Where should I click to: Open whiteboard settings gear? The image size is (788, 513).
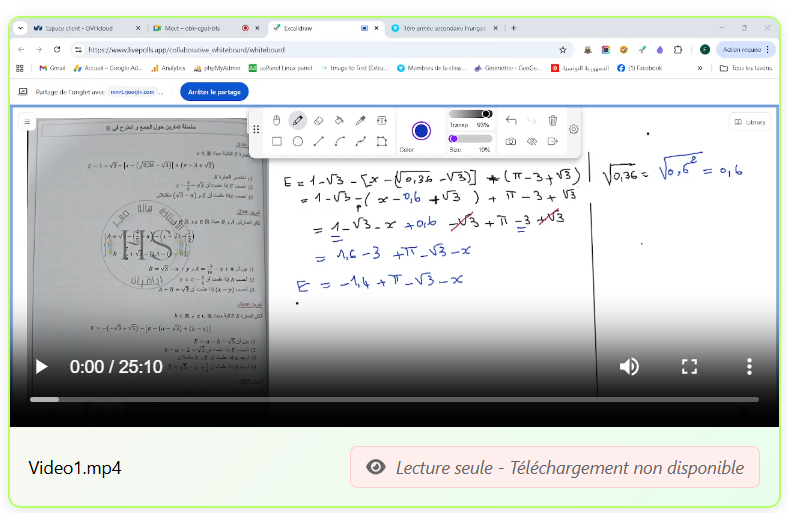[x=574, y=129]
